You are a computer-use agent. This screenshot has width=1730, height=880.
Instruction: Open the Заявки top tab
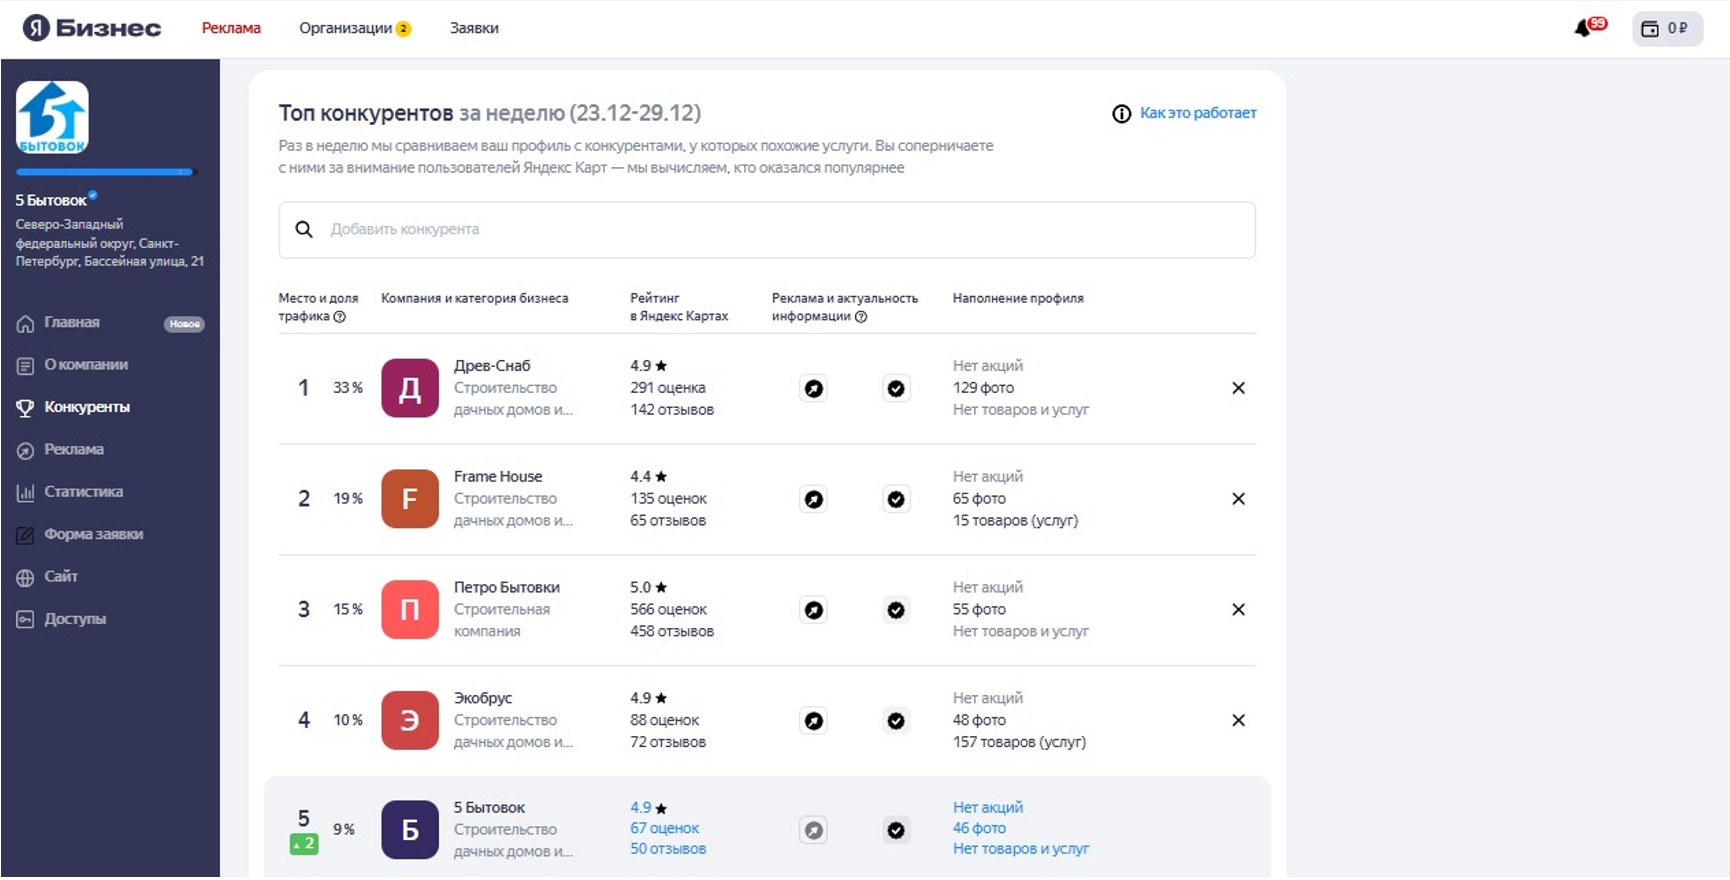point(474,28)
